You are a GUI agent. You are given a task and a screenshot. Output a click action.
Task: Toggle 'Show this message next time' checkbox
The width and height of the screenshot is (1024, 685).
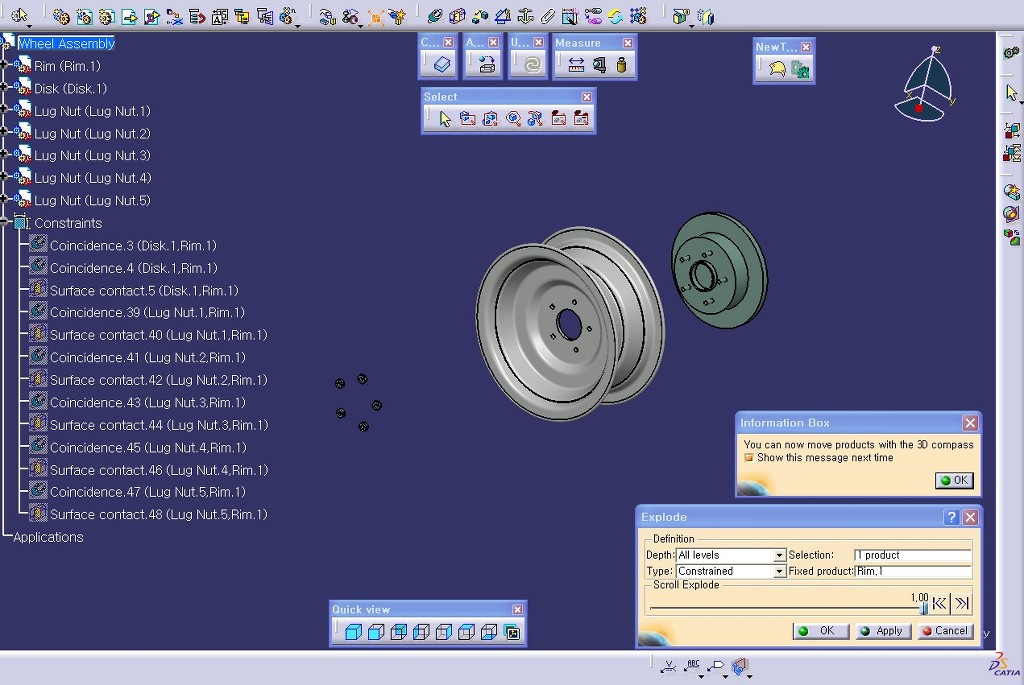tap(748, 458)
